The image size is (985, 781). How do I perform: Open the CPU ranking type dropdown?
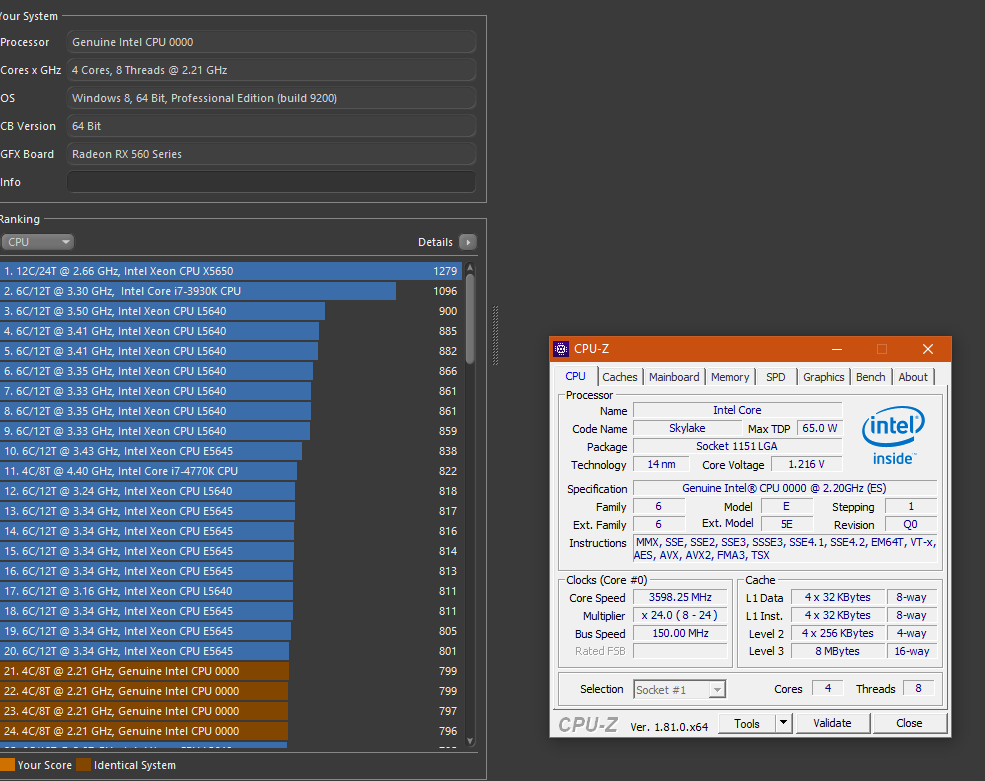coord(38,242)
